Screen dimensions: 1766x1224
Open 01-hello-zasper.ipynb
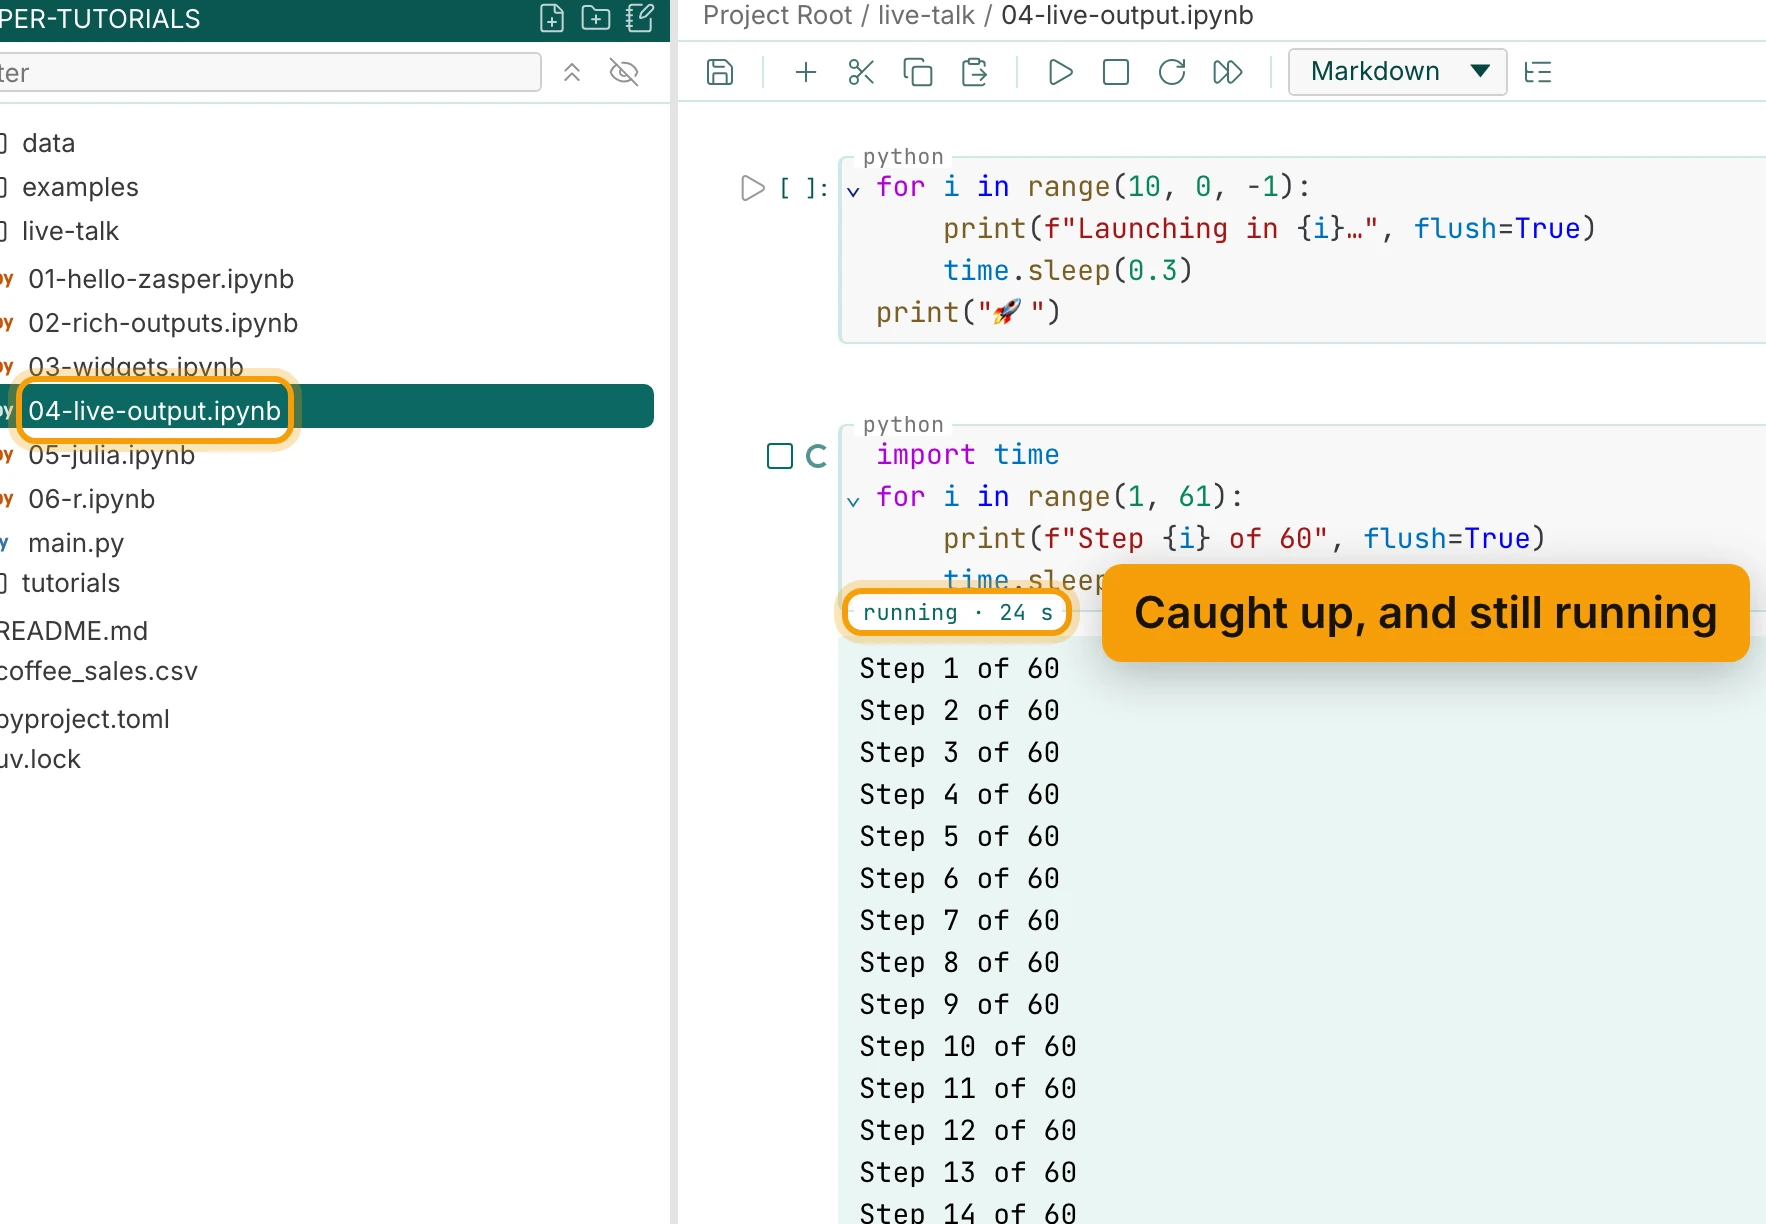coord(161,279)
